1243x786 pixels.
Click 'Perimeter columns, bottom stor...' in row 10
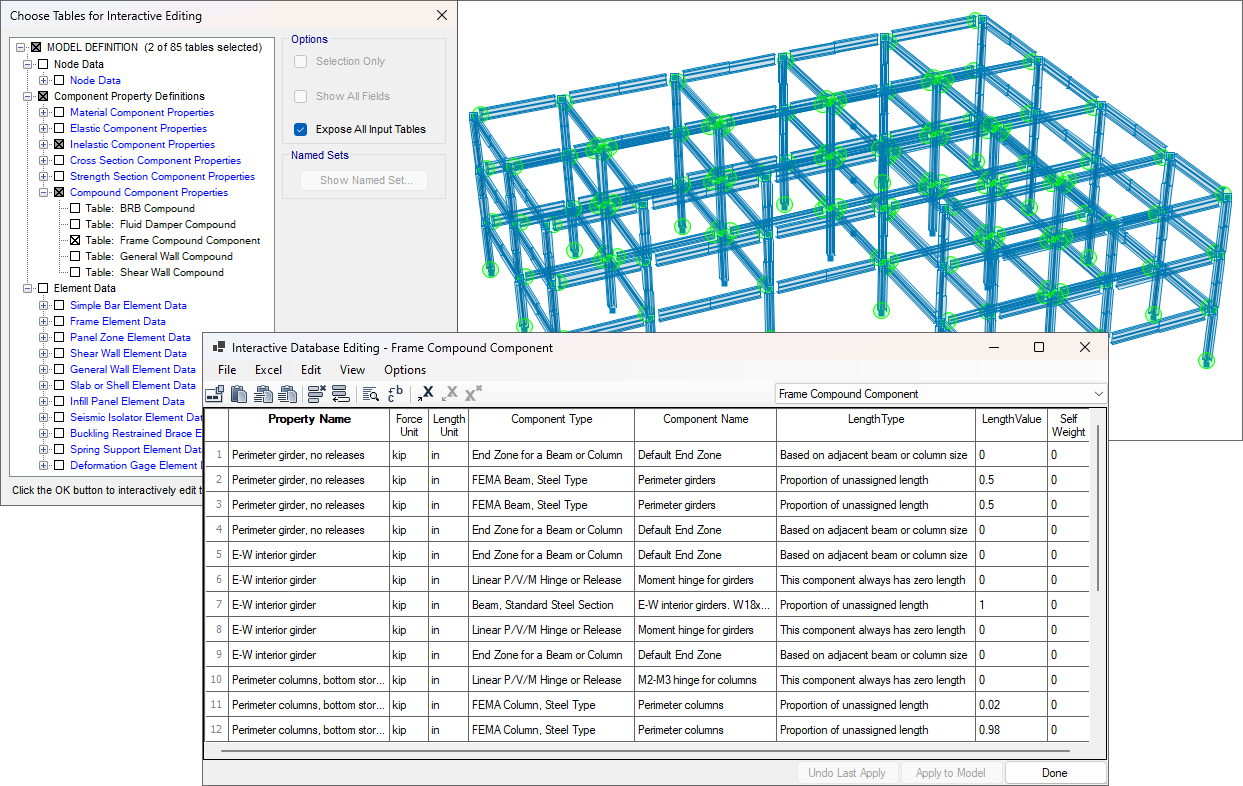point(308,680)
